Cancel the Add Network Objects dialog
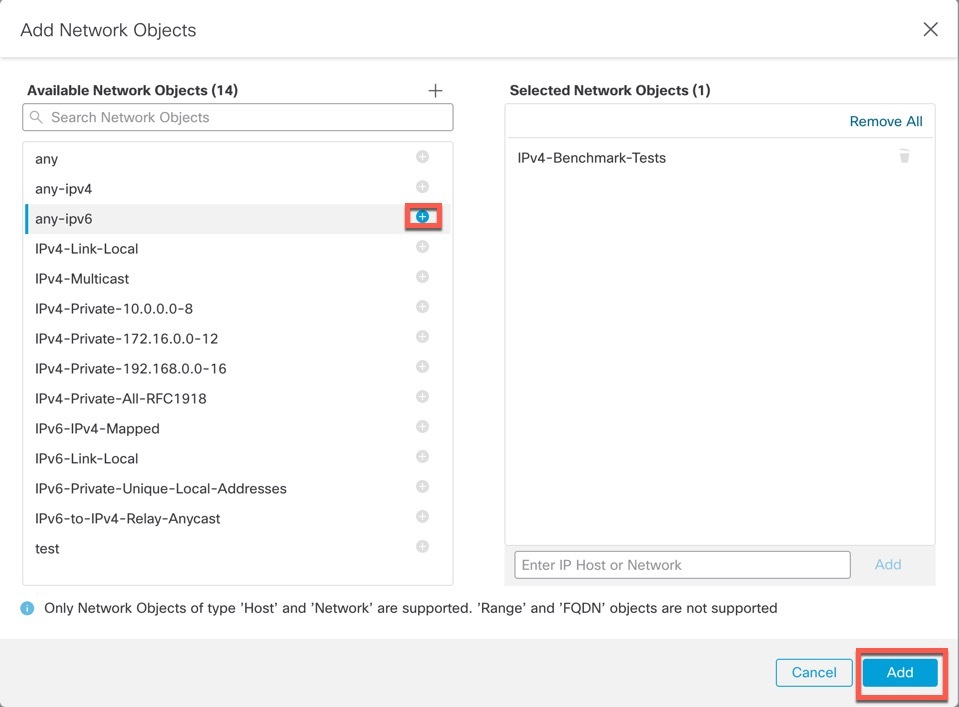 [814, 672]
